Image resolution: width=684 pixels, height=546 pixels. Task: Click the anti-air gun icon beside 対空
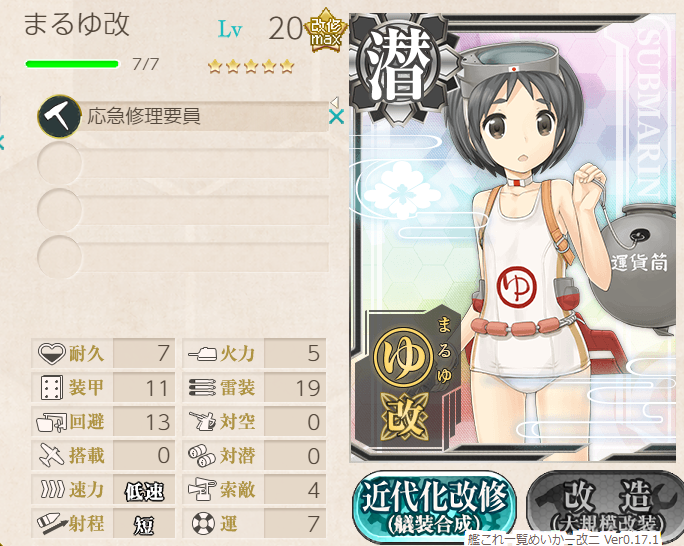pos(202,421)
